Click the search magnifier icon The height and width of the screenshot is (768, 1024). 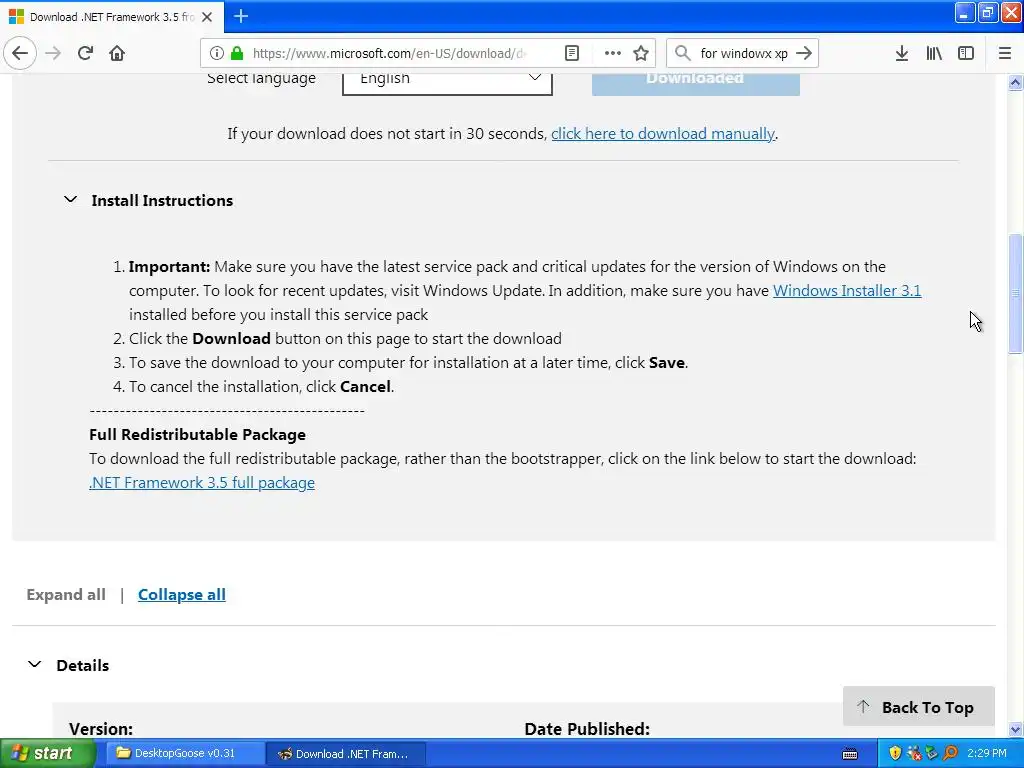(x=682, y=53)
